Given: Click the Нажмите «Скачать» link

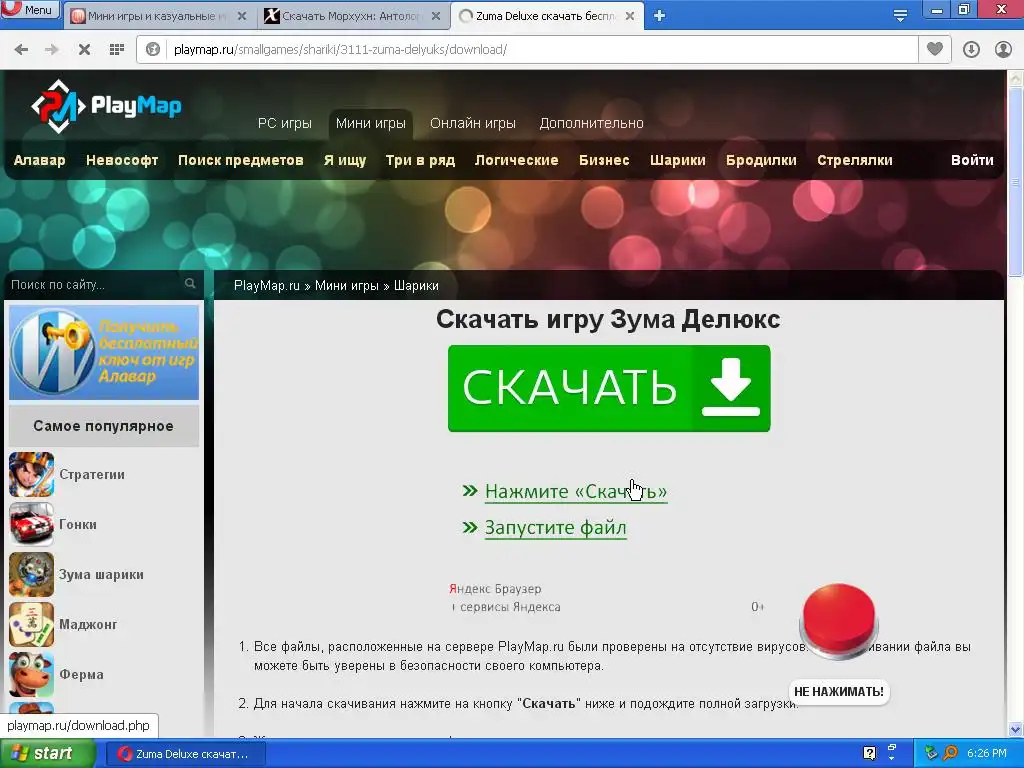Looking at the screenshot, I should pyautogui.click(x=576, y=492).
